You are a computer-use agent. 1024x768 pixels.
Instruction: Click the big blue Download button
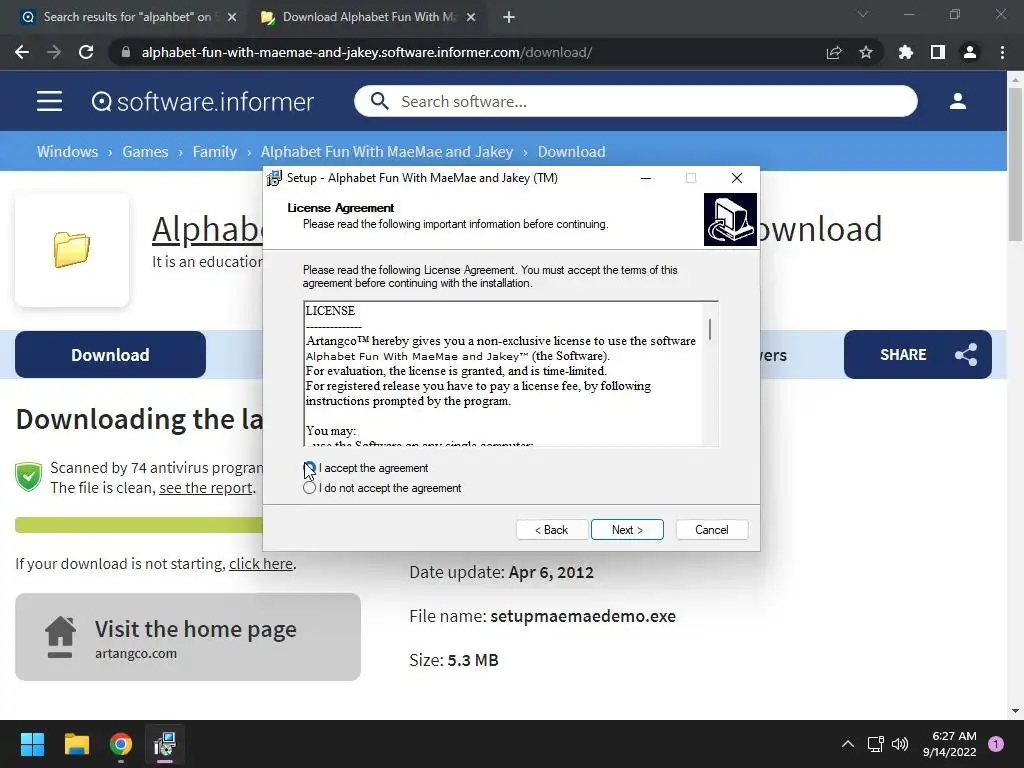click(x=110, y=355)
